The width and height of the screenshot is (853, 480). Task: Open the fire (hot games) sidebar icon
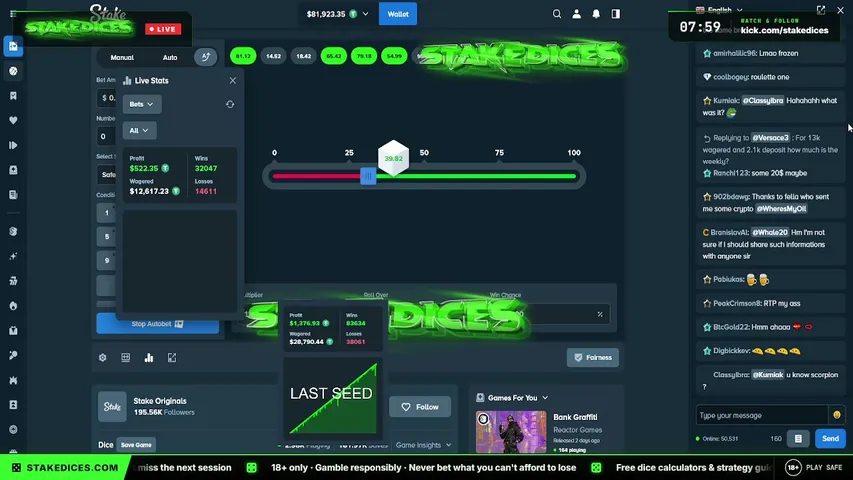pos(13,306)
